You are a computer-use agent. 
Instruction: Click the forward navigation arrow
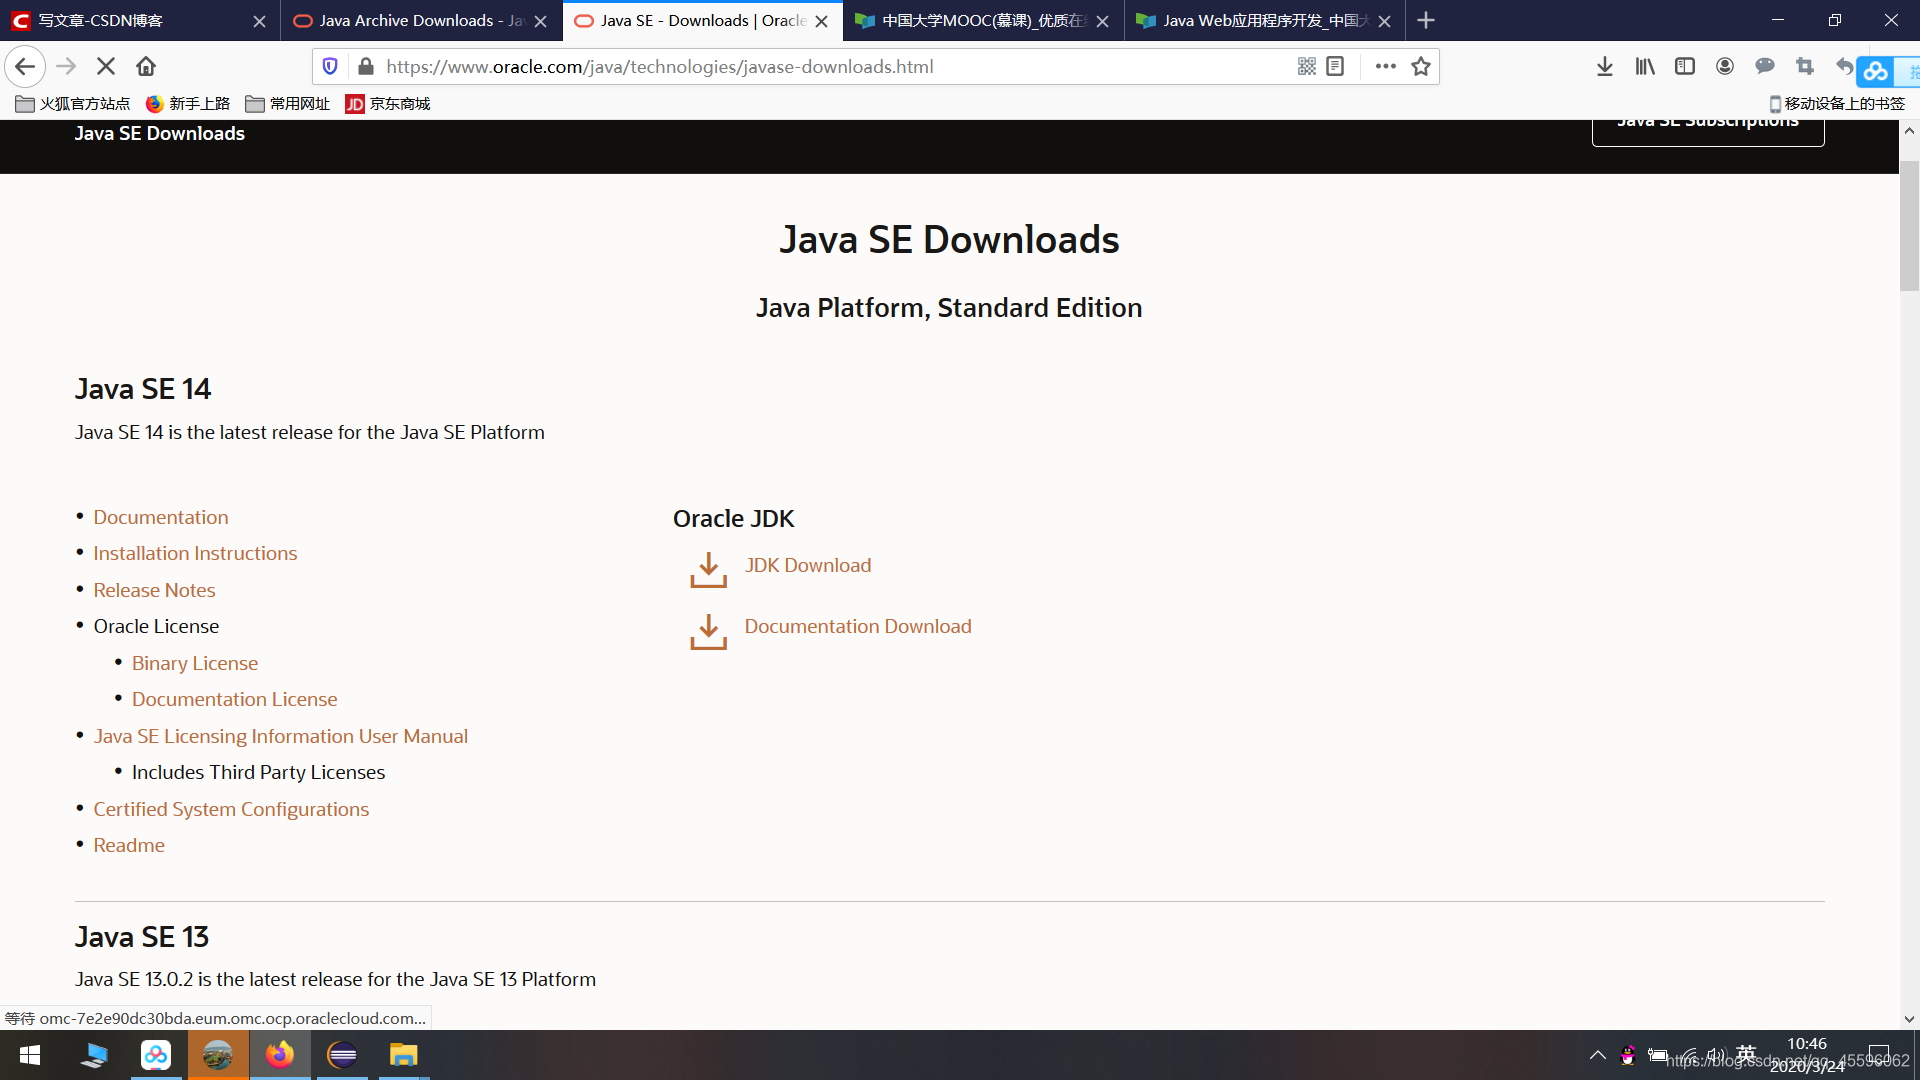click(66, 66)
